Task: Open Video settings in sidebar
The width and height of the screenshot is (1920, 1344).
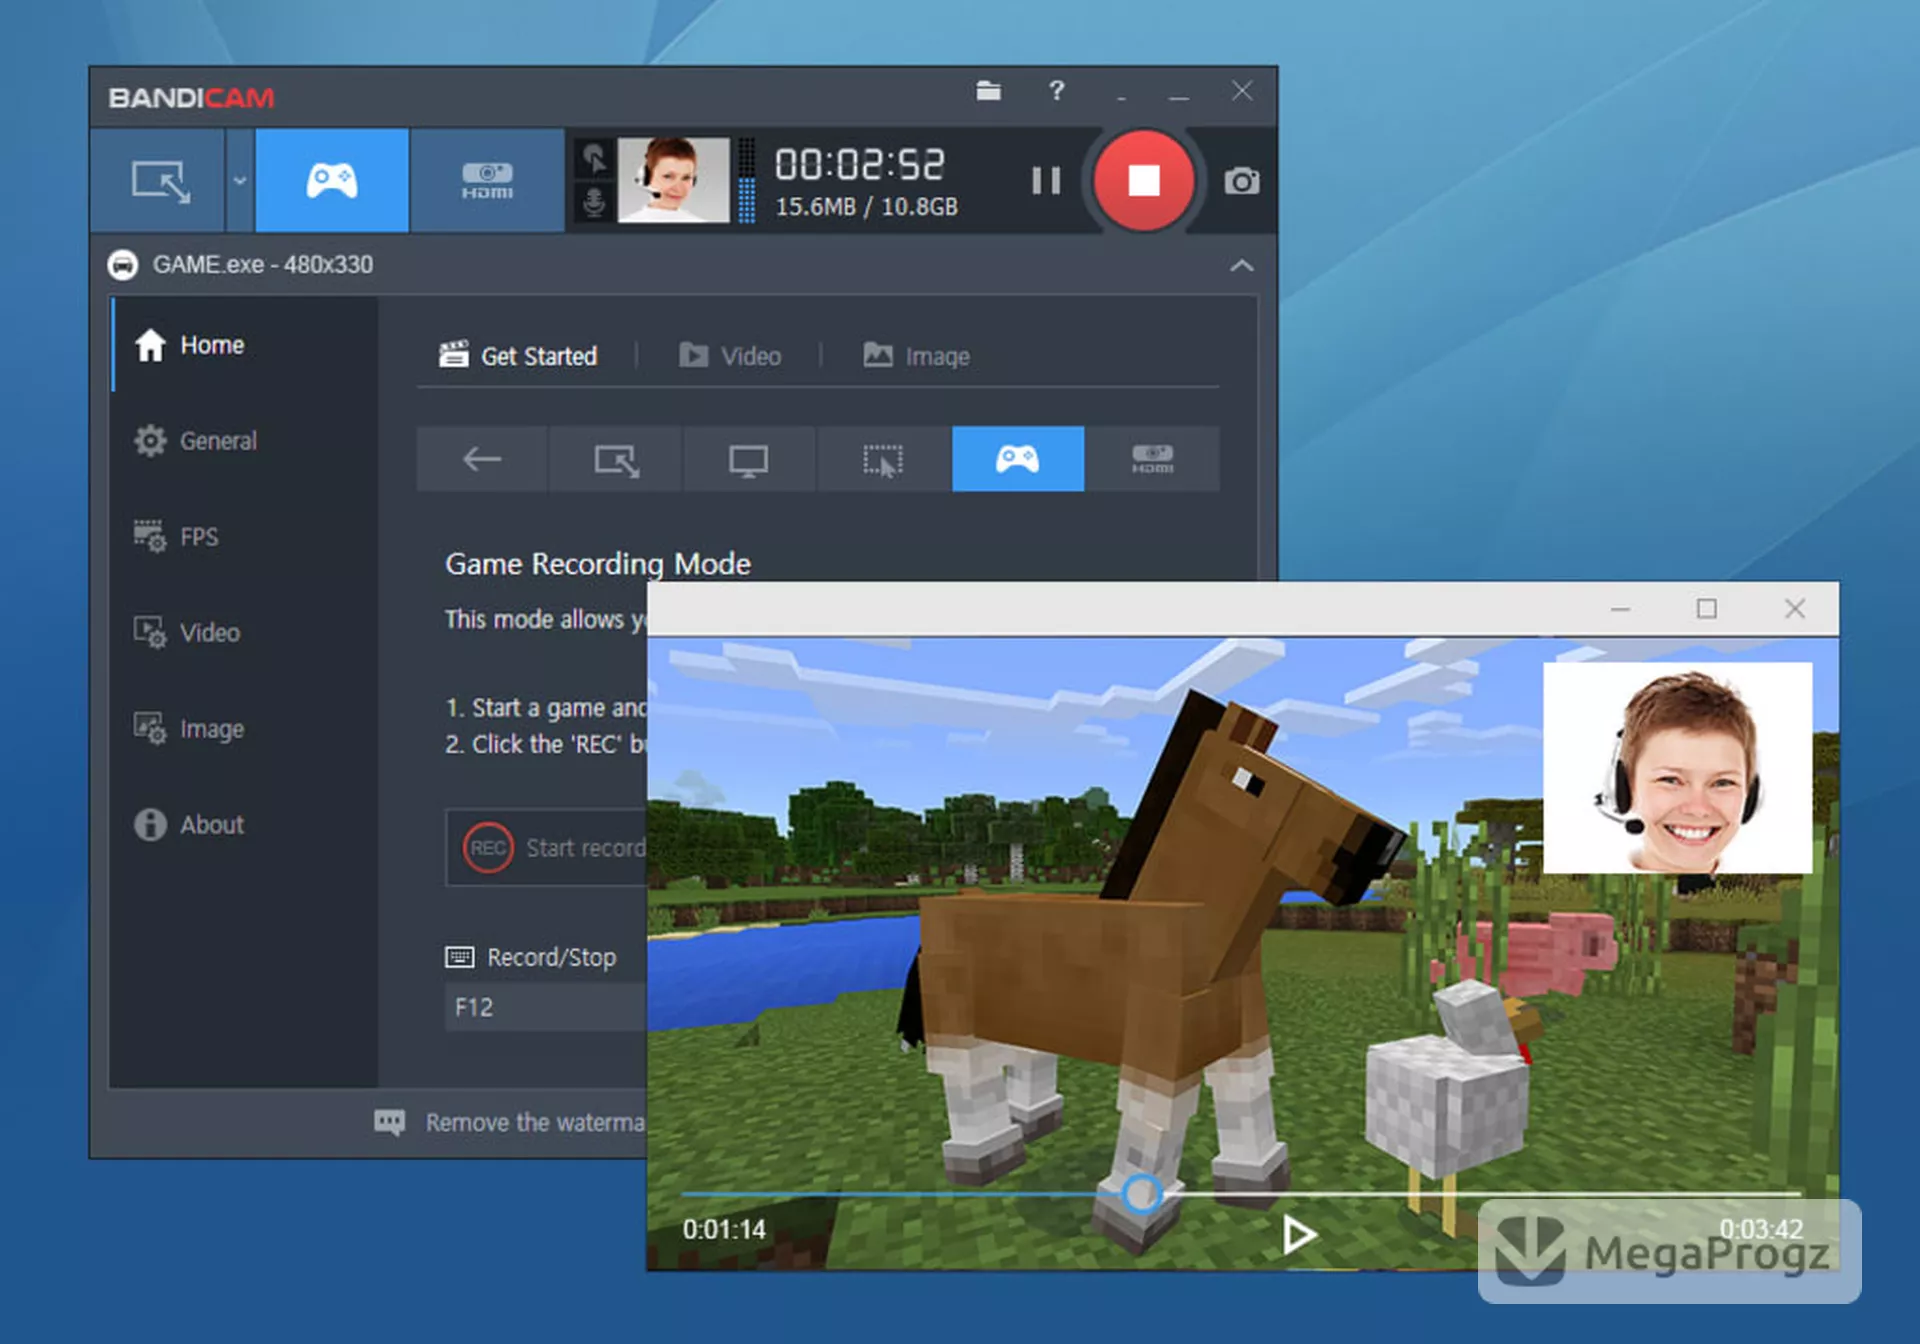Action: [x=244, y=633]
